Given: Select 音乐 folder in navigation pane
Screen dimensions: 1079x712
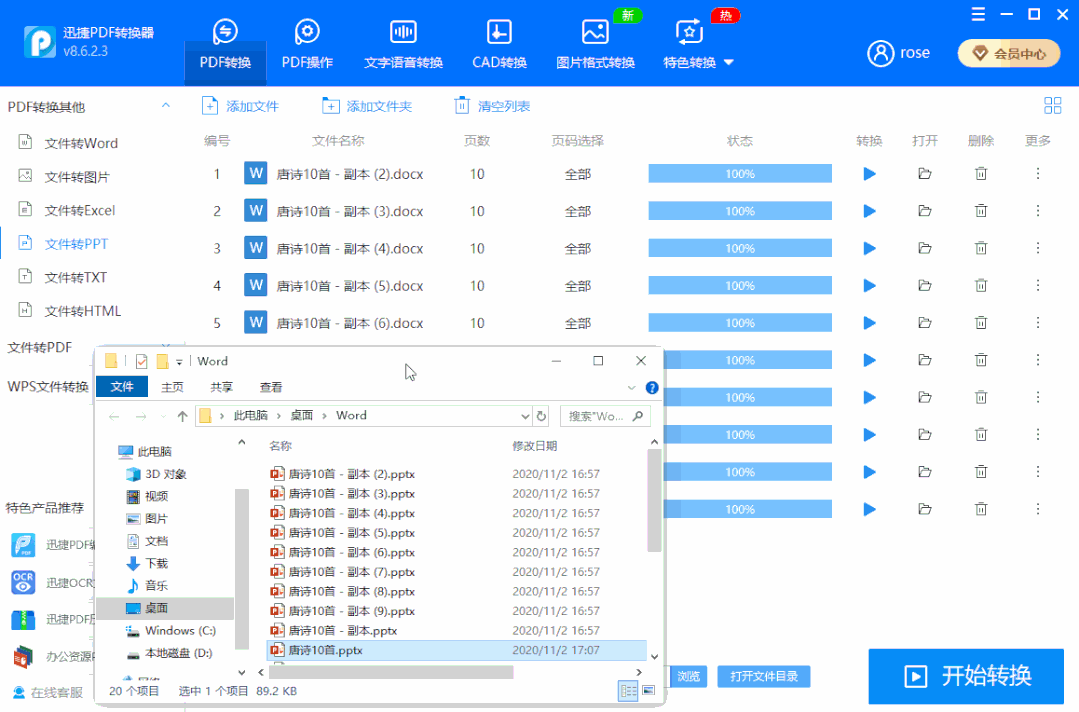Looking at the screenshot, I should coord(148,585).
